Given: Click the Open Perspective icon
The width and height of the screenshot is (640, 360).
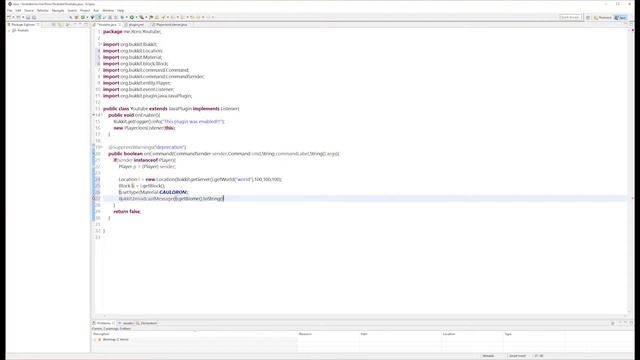Looking at the screenshot, I should coord(588,18).
